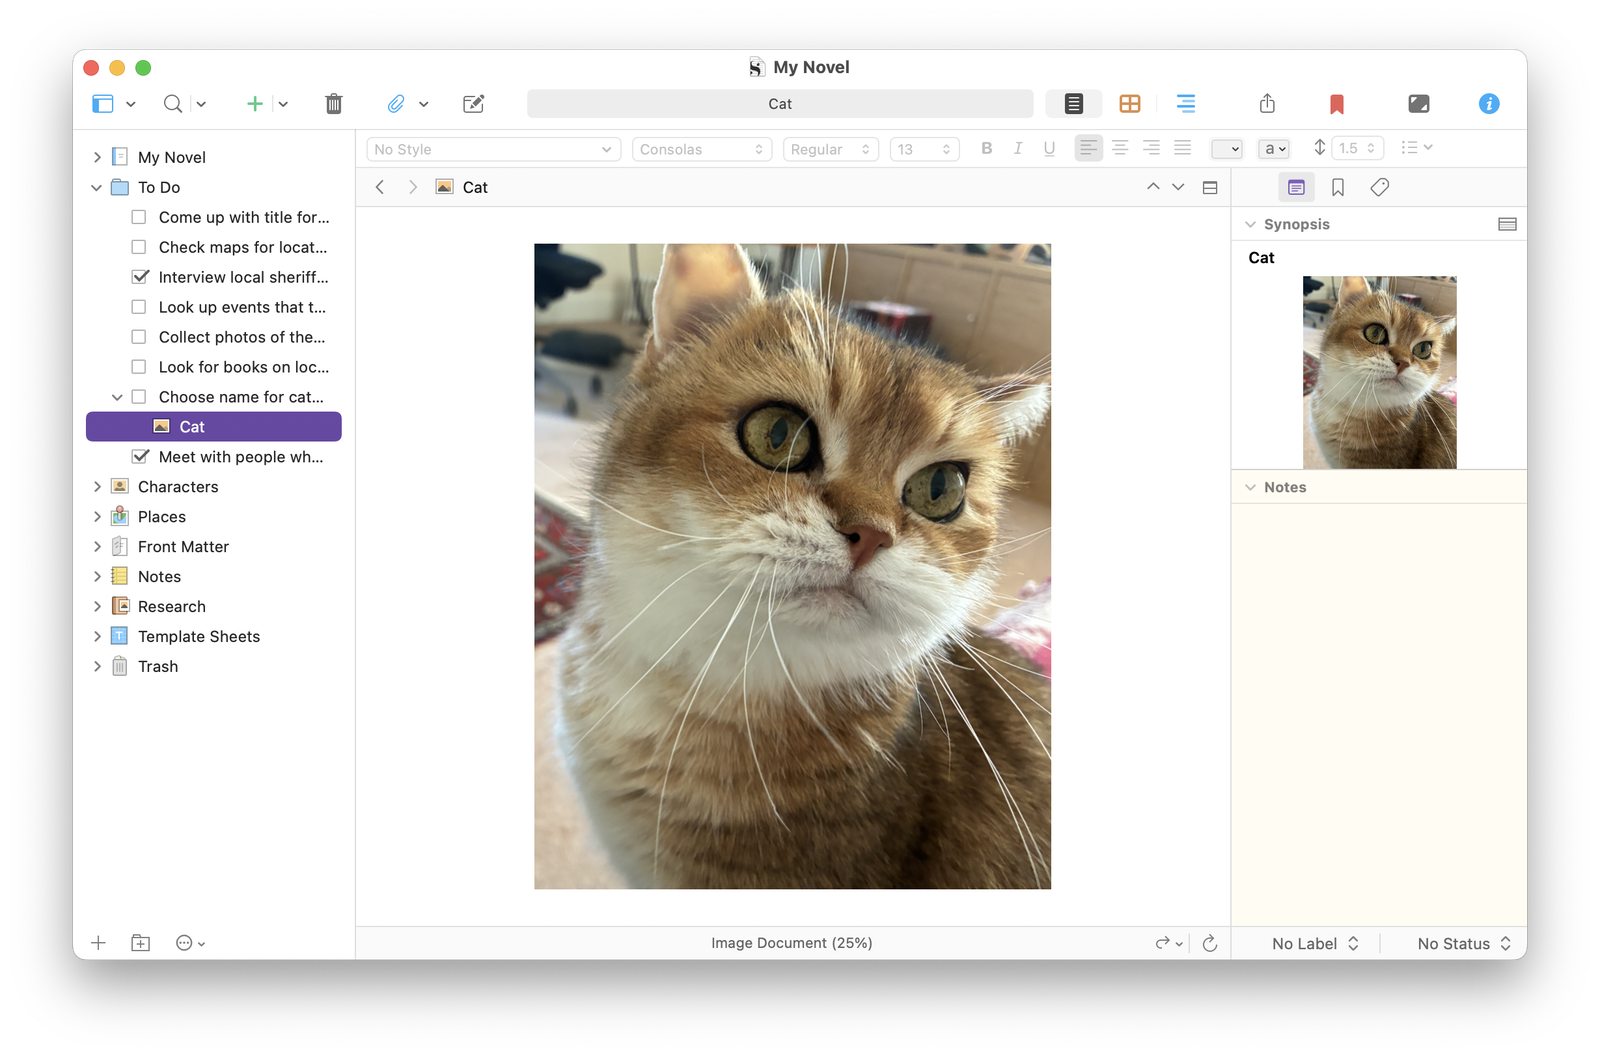The image size is (1600, 1056).
Task: Show the Keywords tag inspector tab
Action: [x=1379, y=188]
